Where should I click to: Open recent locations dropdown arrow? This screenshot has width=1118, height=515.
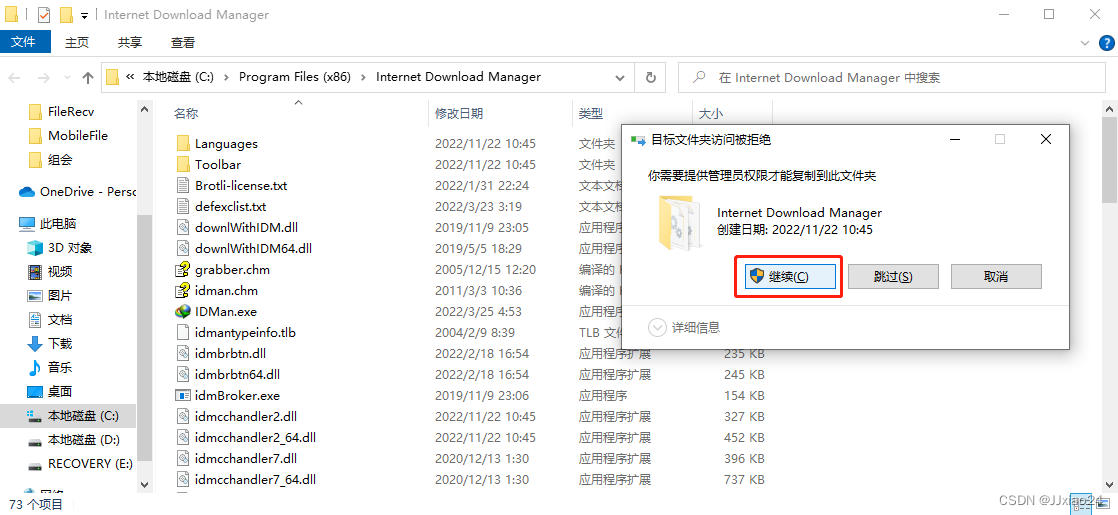coord(67,78)
